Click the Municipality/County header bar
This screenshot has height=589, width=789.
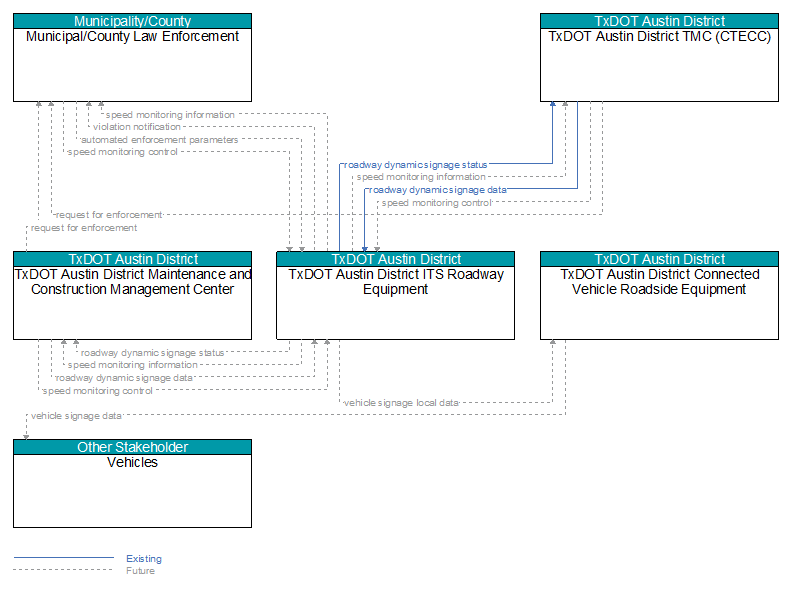coord(132,21)
